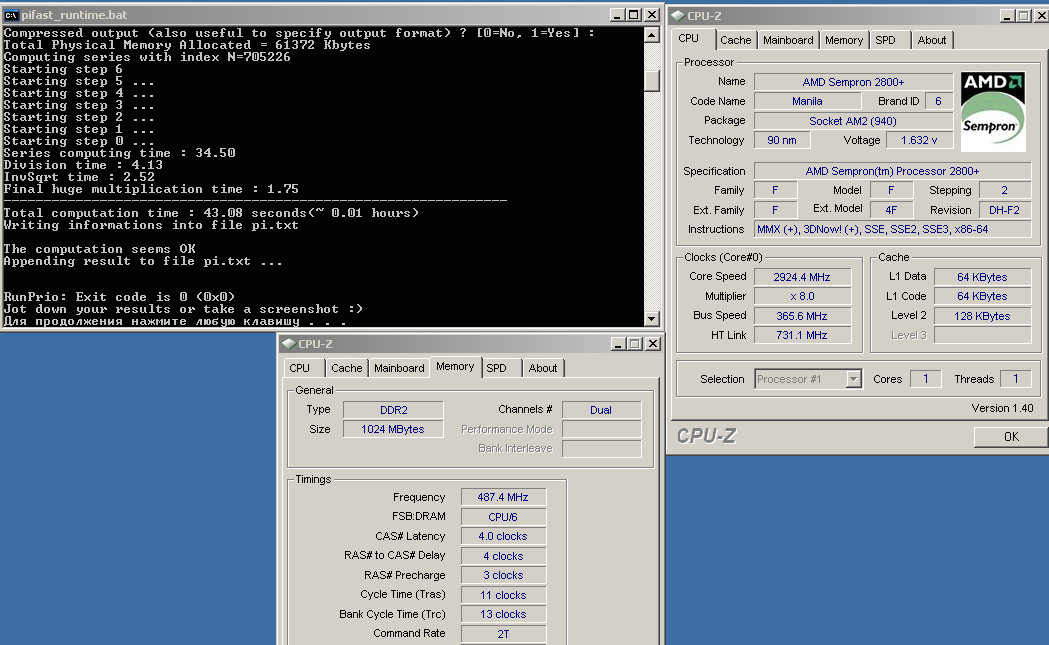
Task: Click the 'Total computation time : 43.08 seconds' line
Action: tap(211, 213)
